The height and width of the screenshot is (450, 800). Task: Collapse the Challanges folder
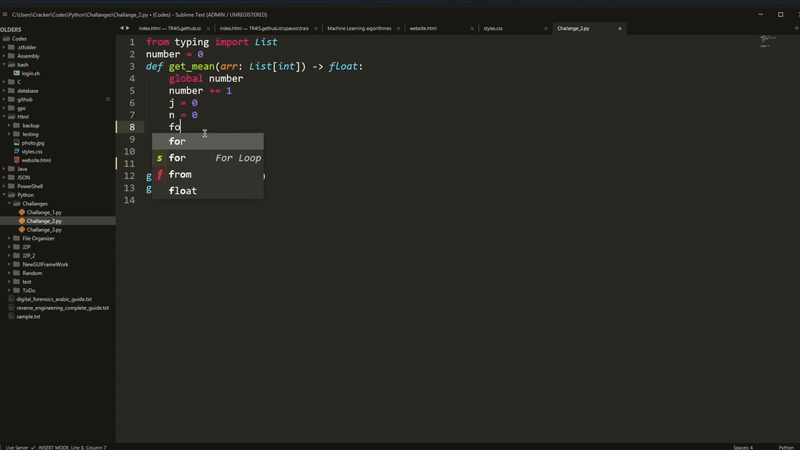click(x=10, y=203)
